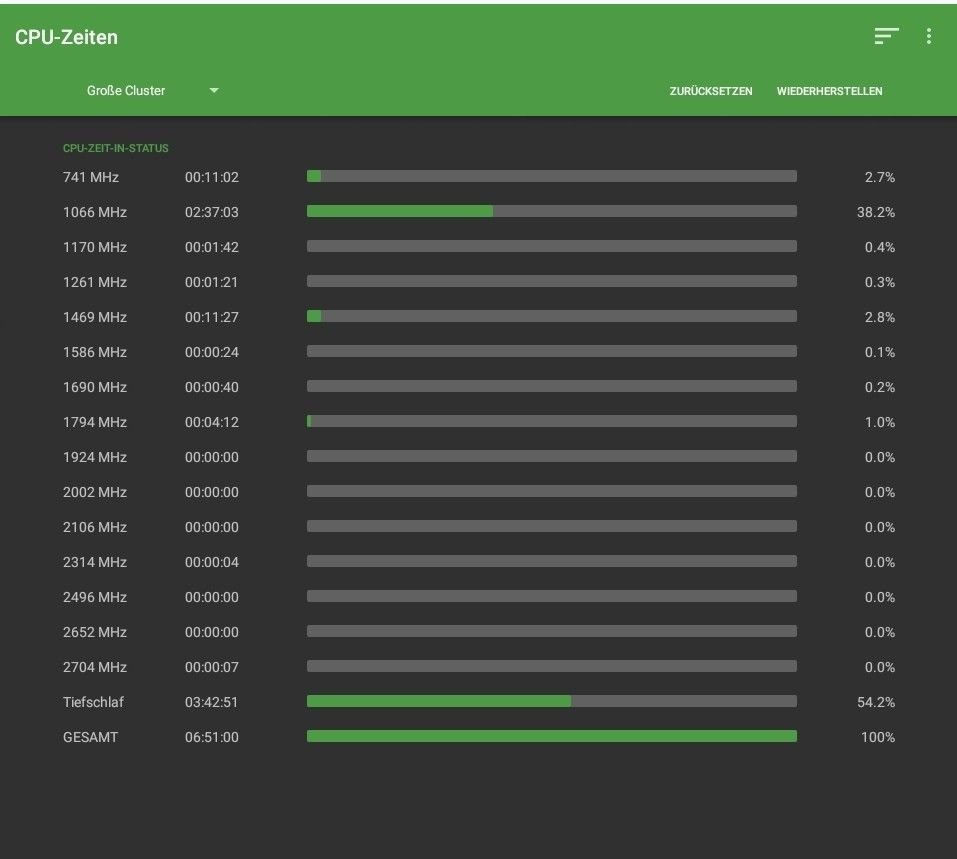Select the 2704 MHz label

pos(95,667)
